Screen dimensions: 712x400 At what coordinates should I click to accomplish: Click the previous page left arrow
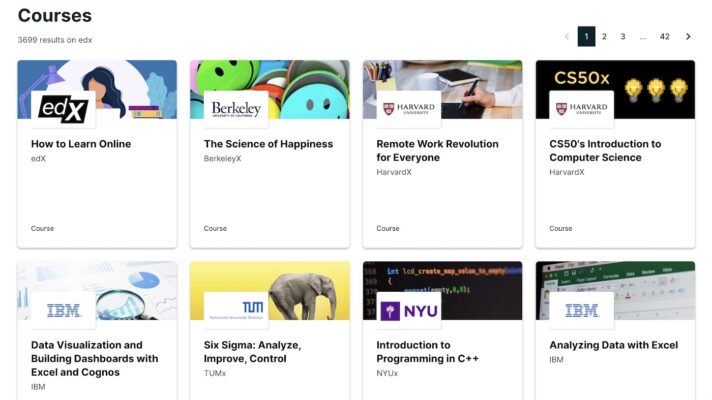click(567, 36)
